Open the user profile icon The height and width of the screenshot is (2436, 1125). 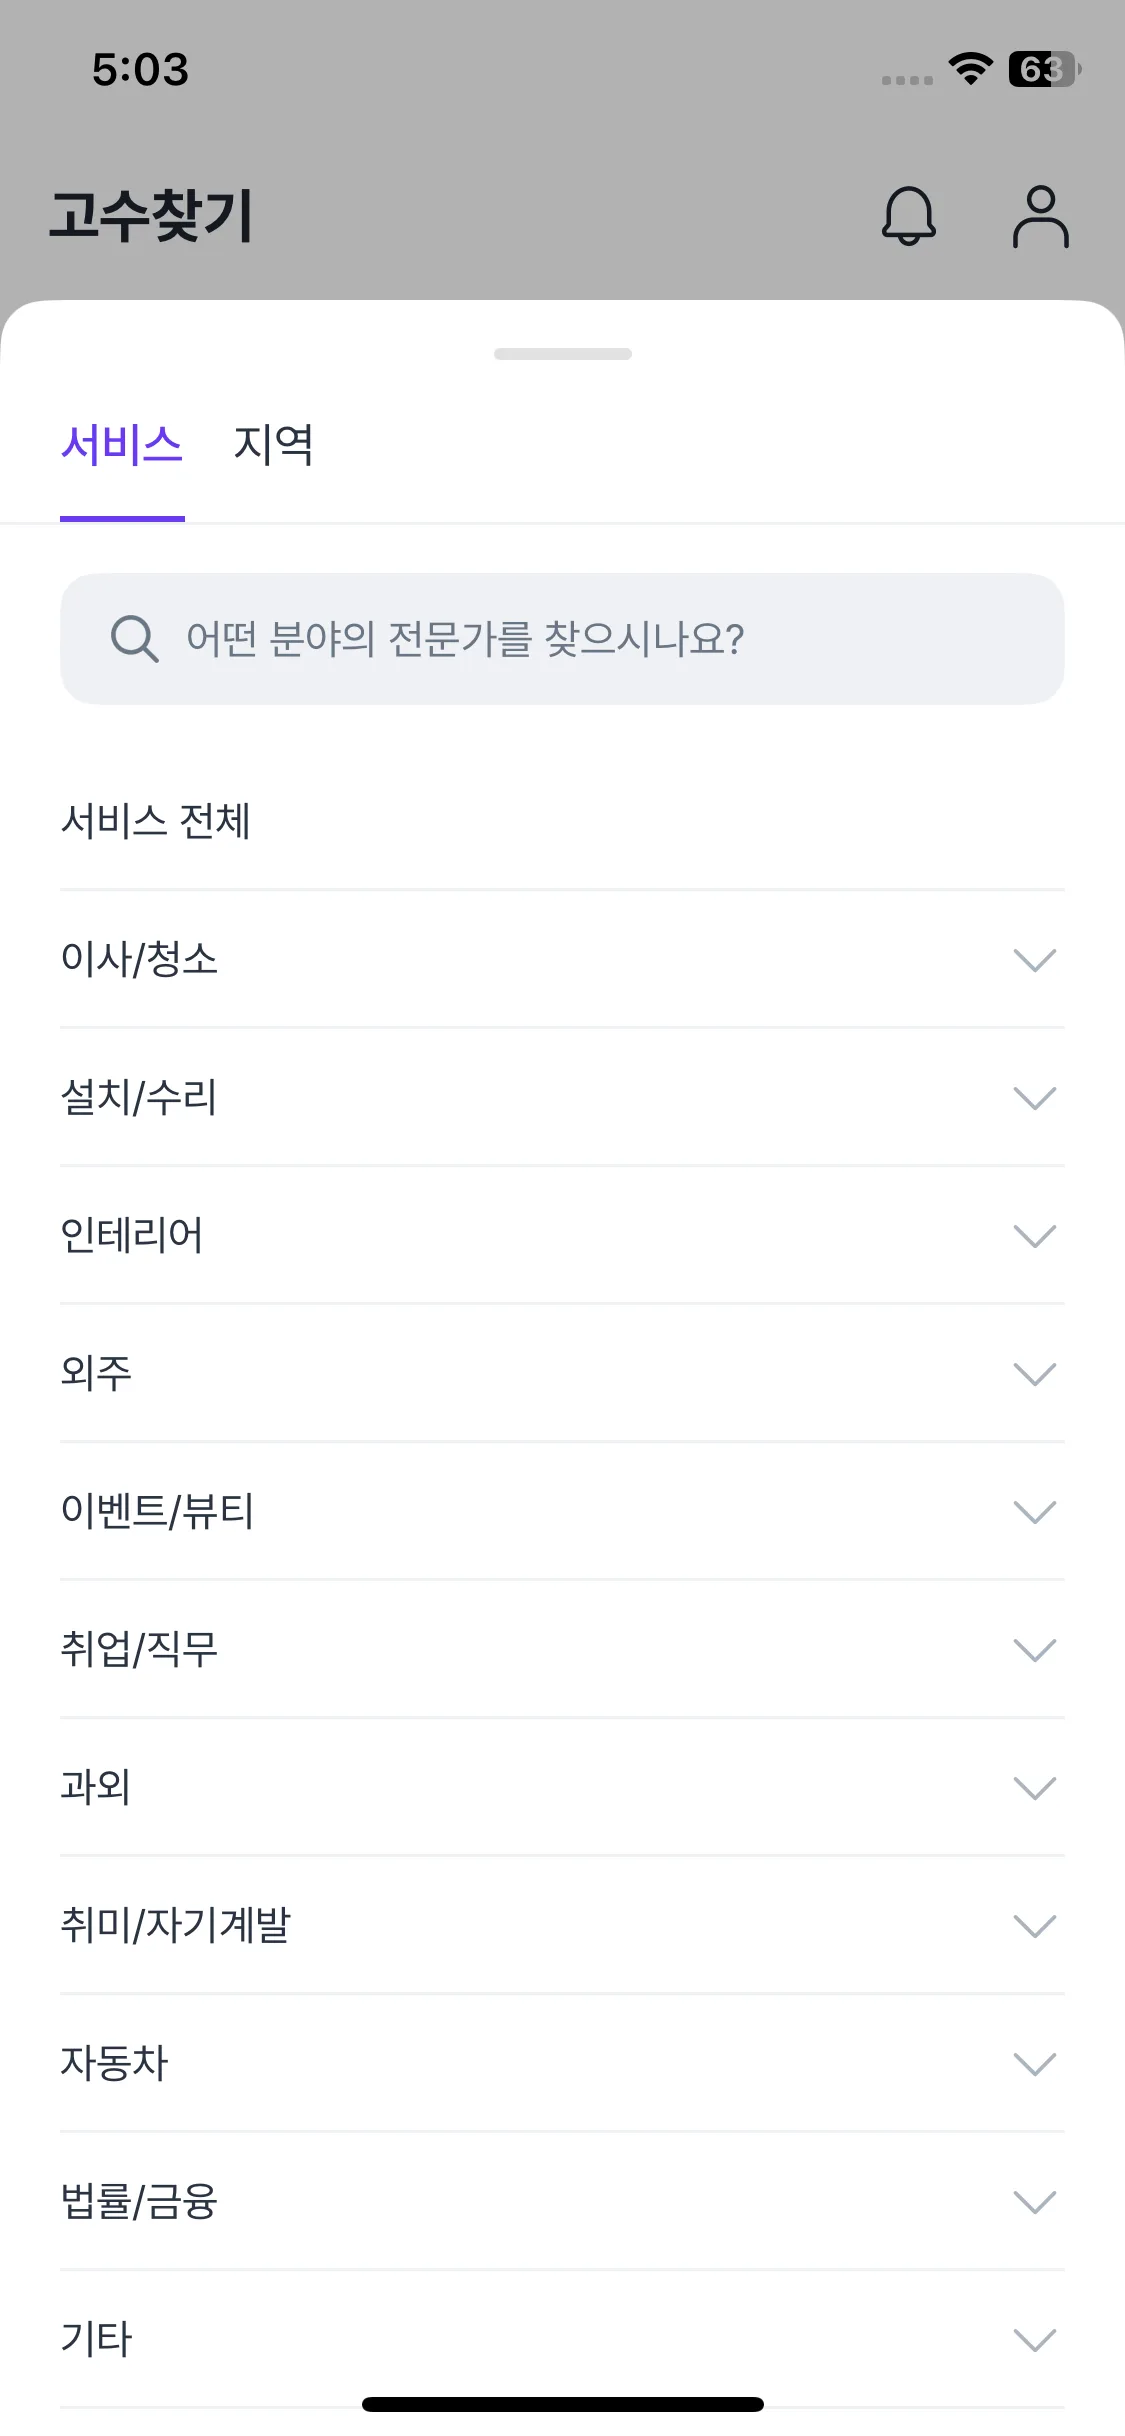click(x=1040, y=216)
